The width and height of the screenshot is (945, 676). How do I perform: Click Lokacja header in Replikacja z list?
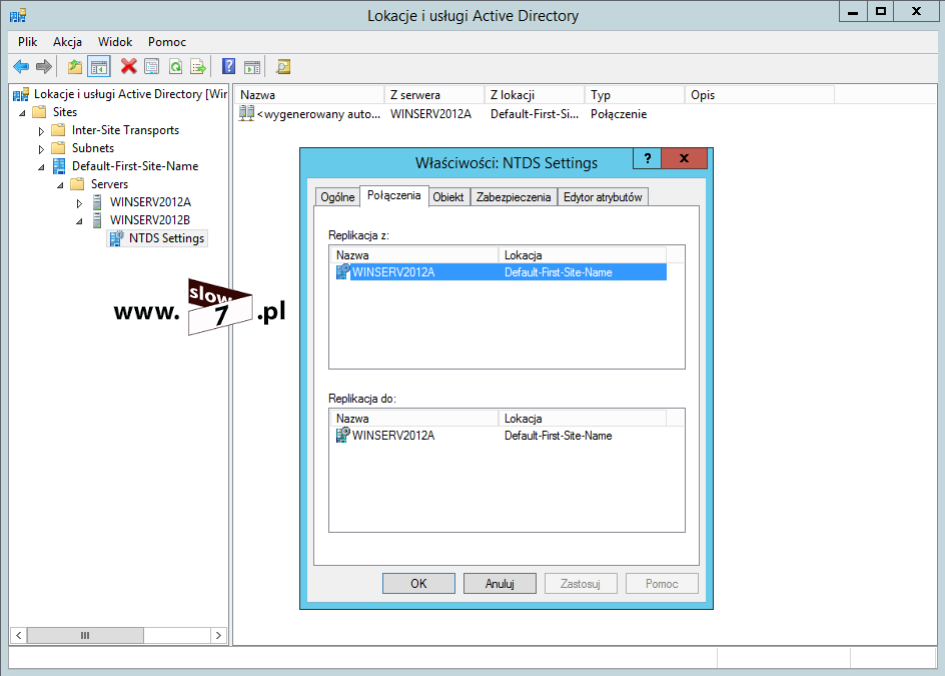(x=582, y=255)
